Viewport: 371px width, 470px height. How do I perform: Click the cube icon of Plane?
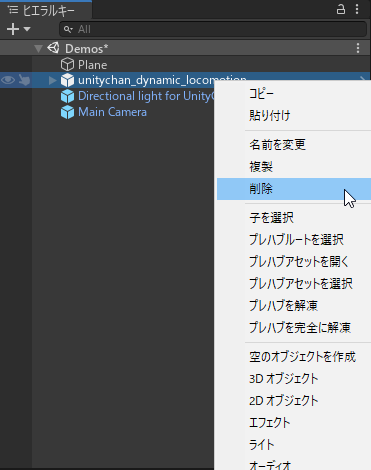67,64
